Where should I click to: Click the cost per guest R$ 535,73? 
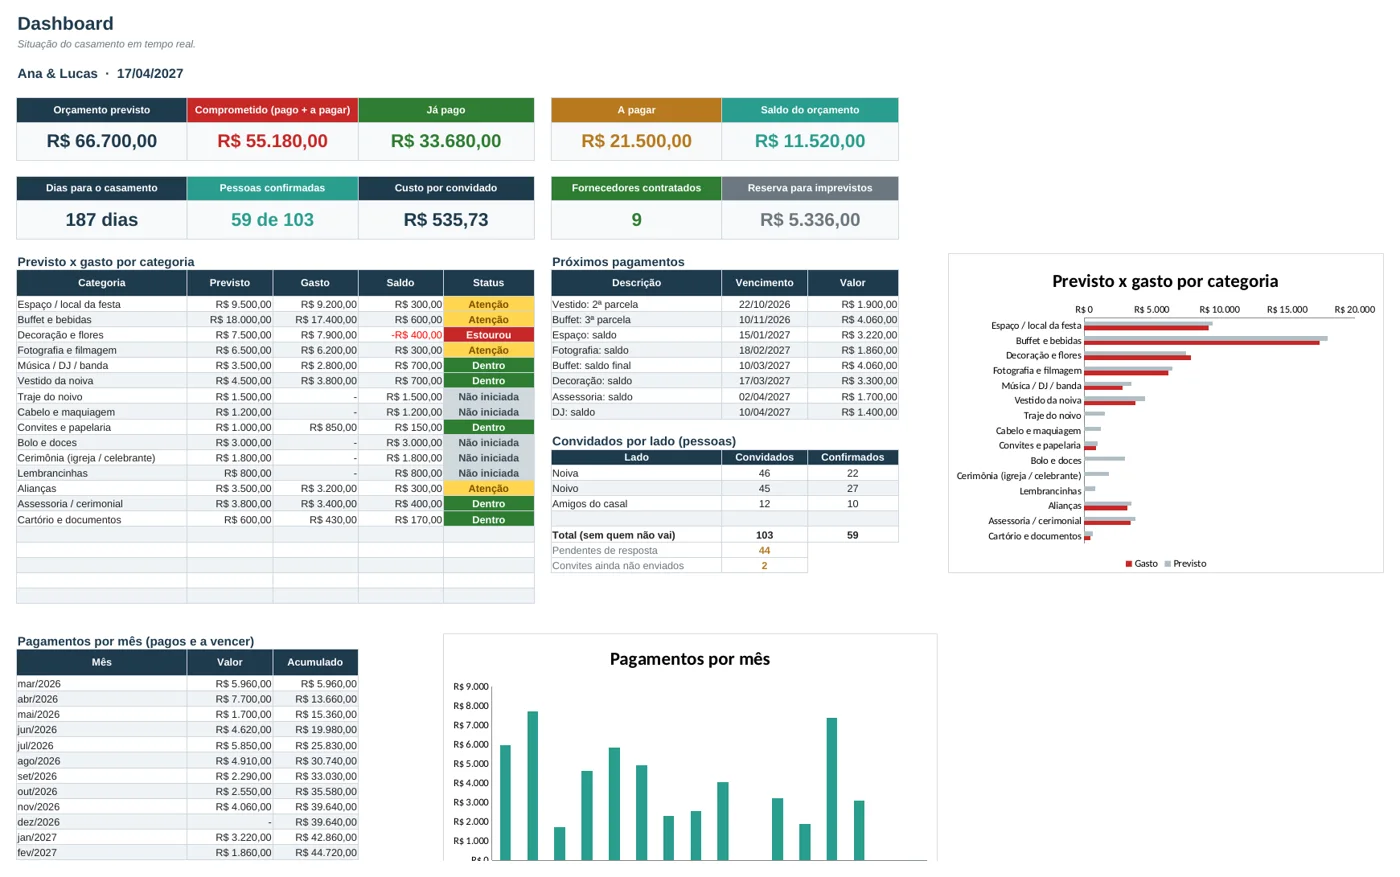446,220
